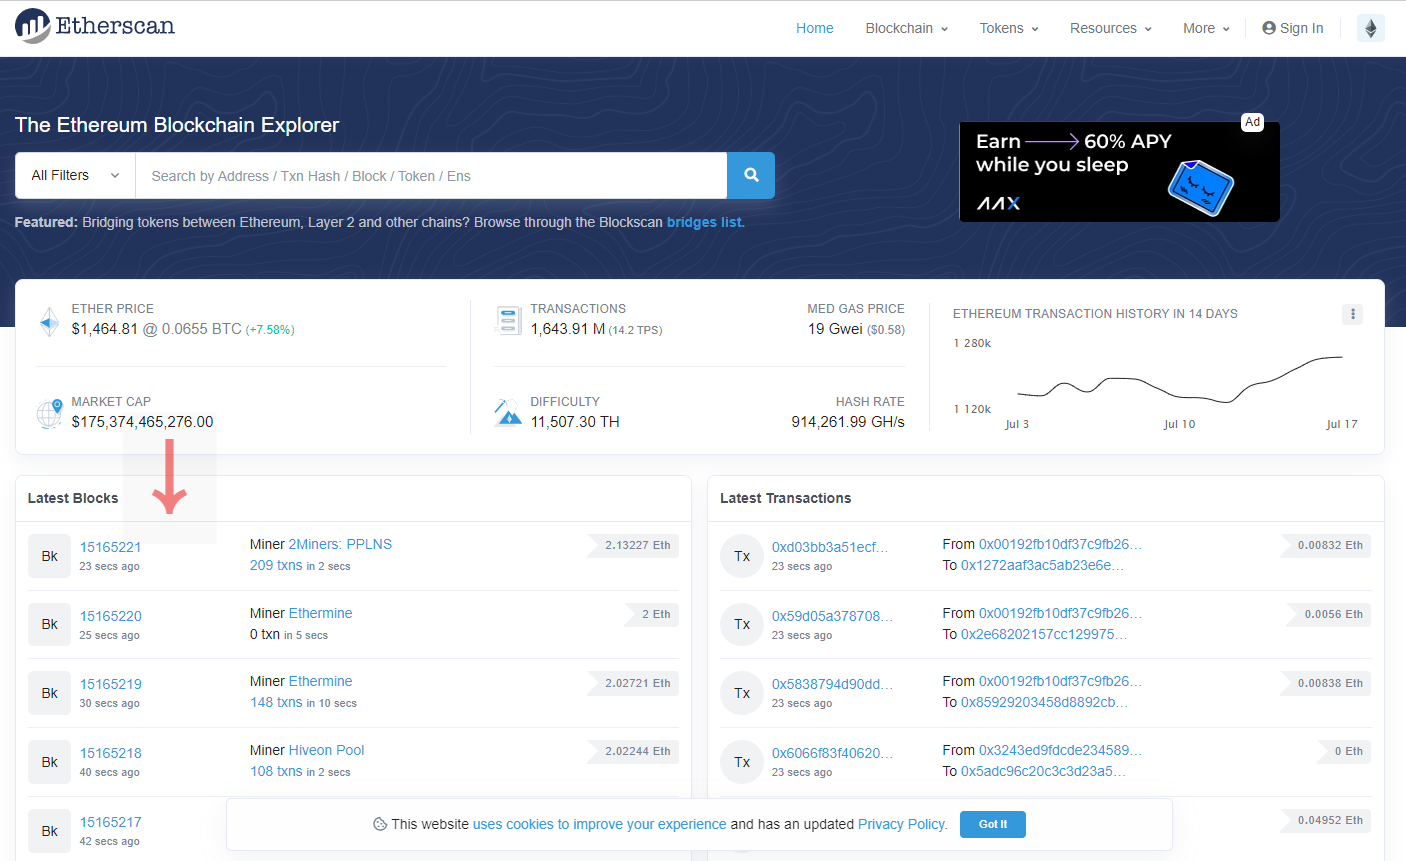This screenshot has height=861, width=1406.
Task: Click the hash rate 914,261.99 GH/s value
Action: pos(848,422)
